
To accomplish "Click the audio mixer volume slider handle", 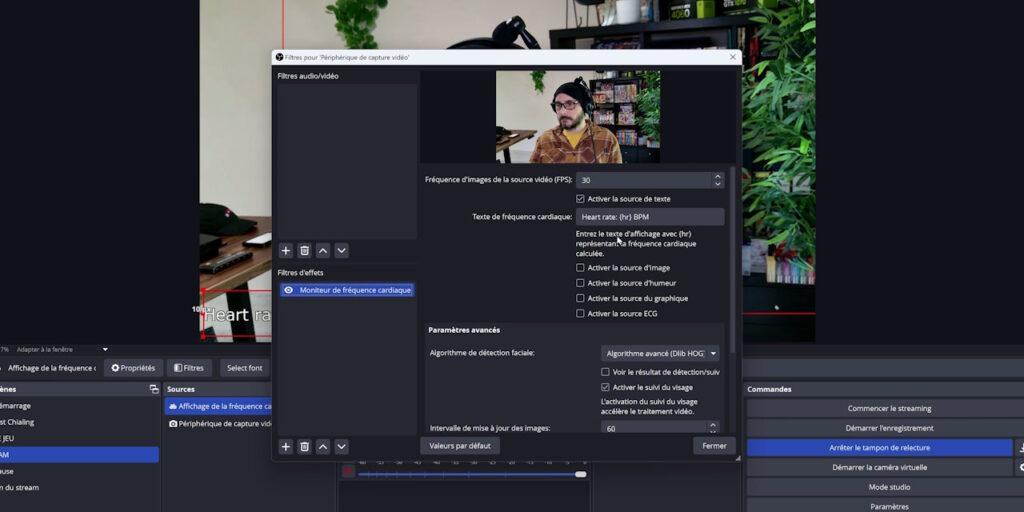I will [581, 475].
